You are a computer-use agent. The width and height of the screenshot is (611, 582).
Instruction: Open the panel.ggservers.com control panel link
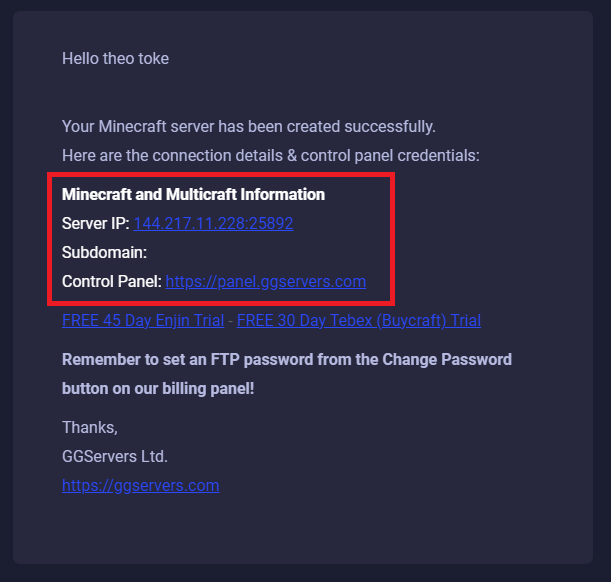pyautogui.click(x=265, y=282)
